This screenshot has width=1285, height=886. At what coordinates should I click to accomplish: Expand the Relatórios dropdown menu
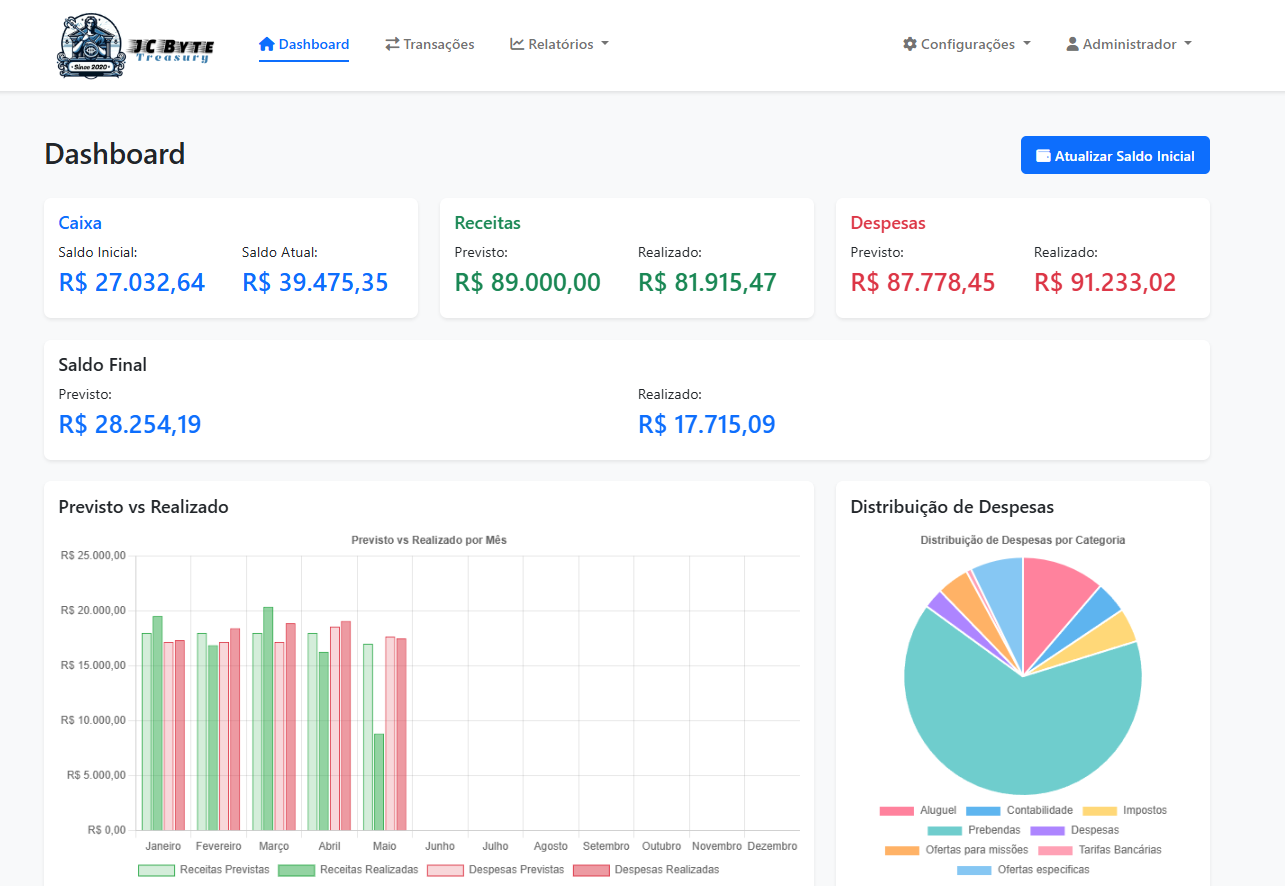560,44
